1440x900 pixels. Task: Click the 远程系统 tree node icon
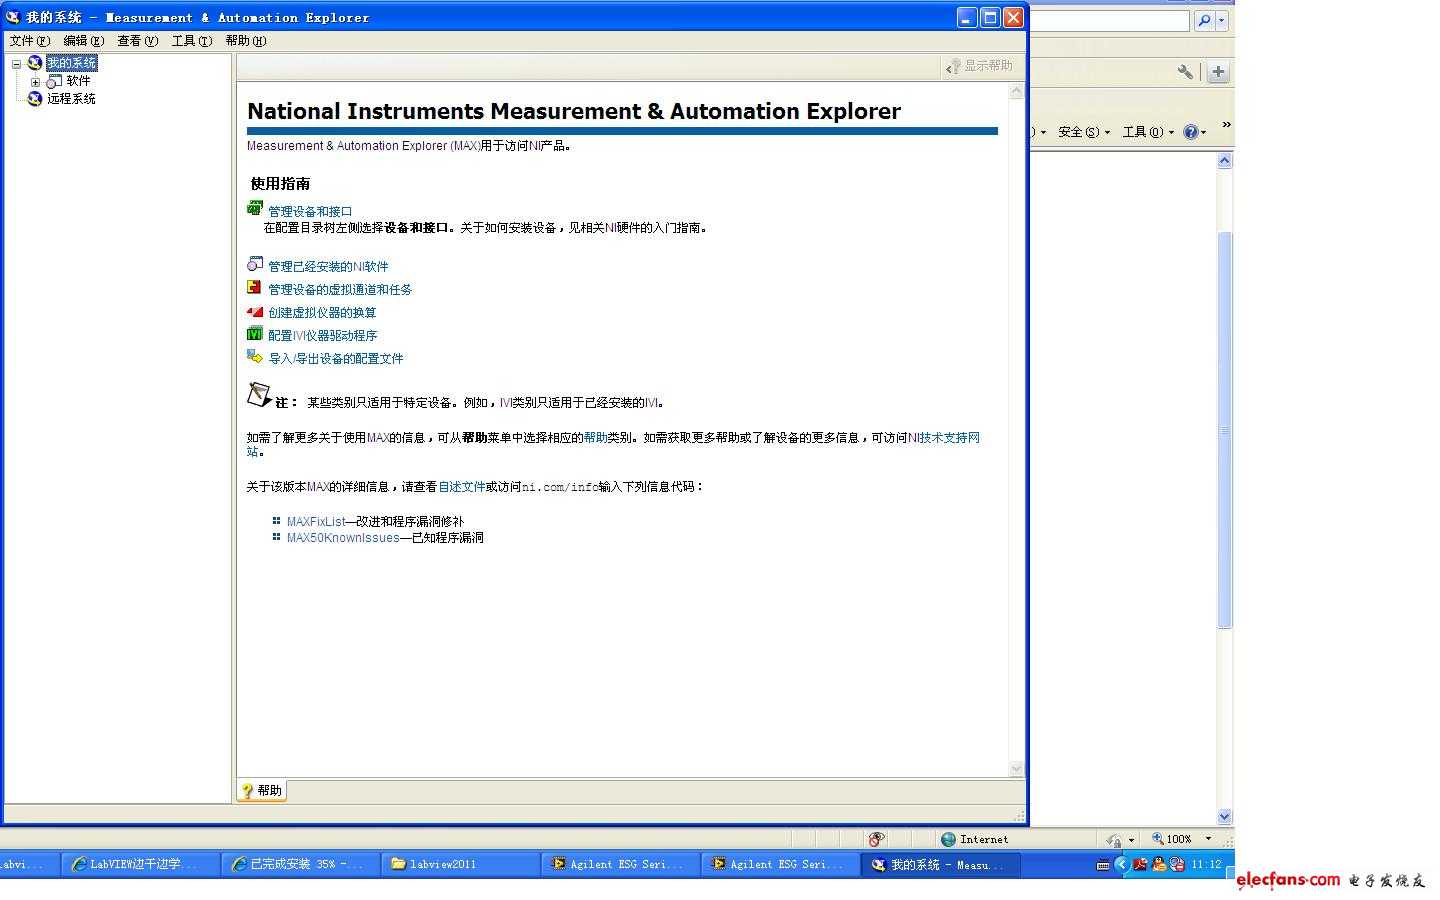(35, 98)
